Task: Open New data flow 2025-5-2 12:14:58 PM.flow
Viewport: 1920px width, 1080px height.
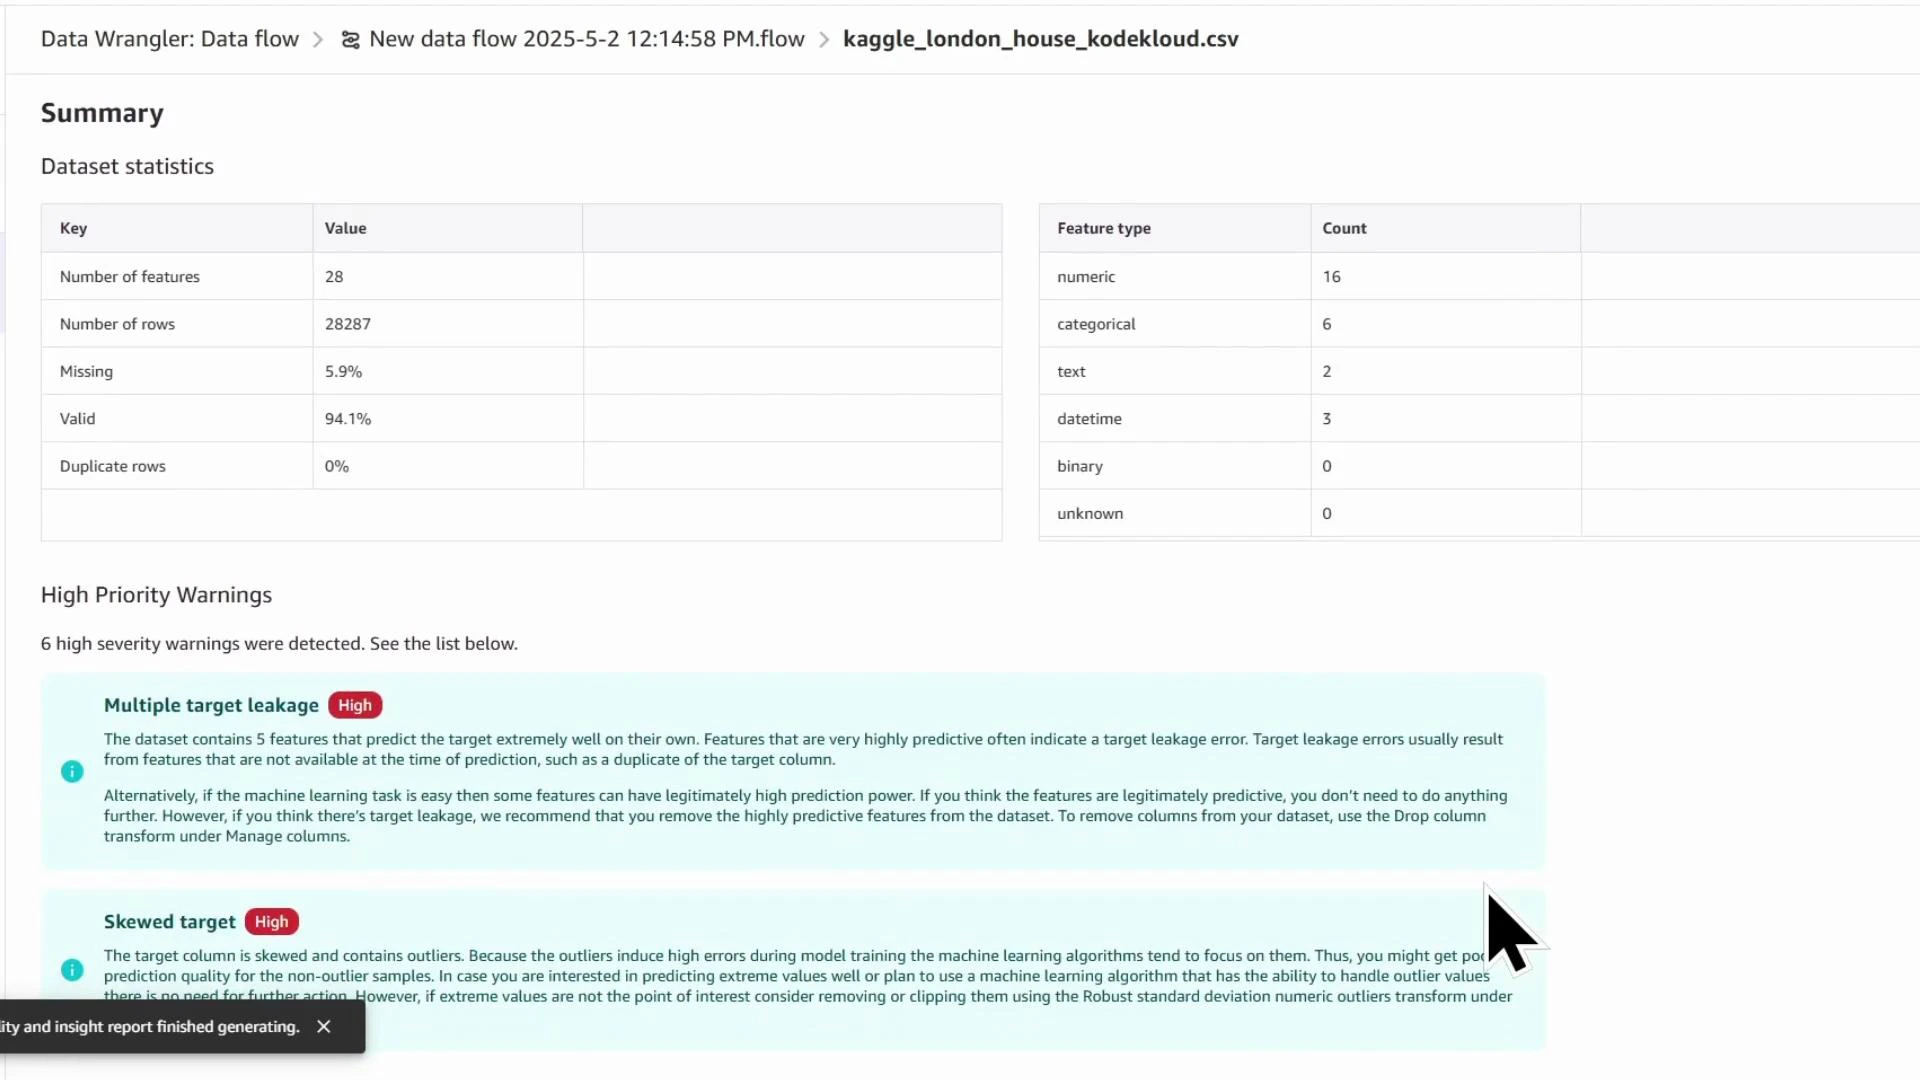Action: pyautogui.click(x=586, y=39)
